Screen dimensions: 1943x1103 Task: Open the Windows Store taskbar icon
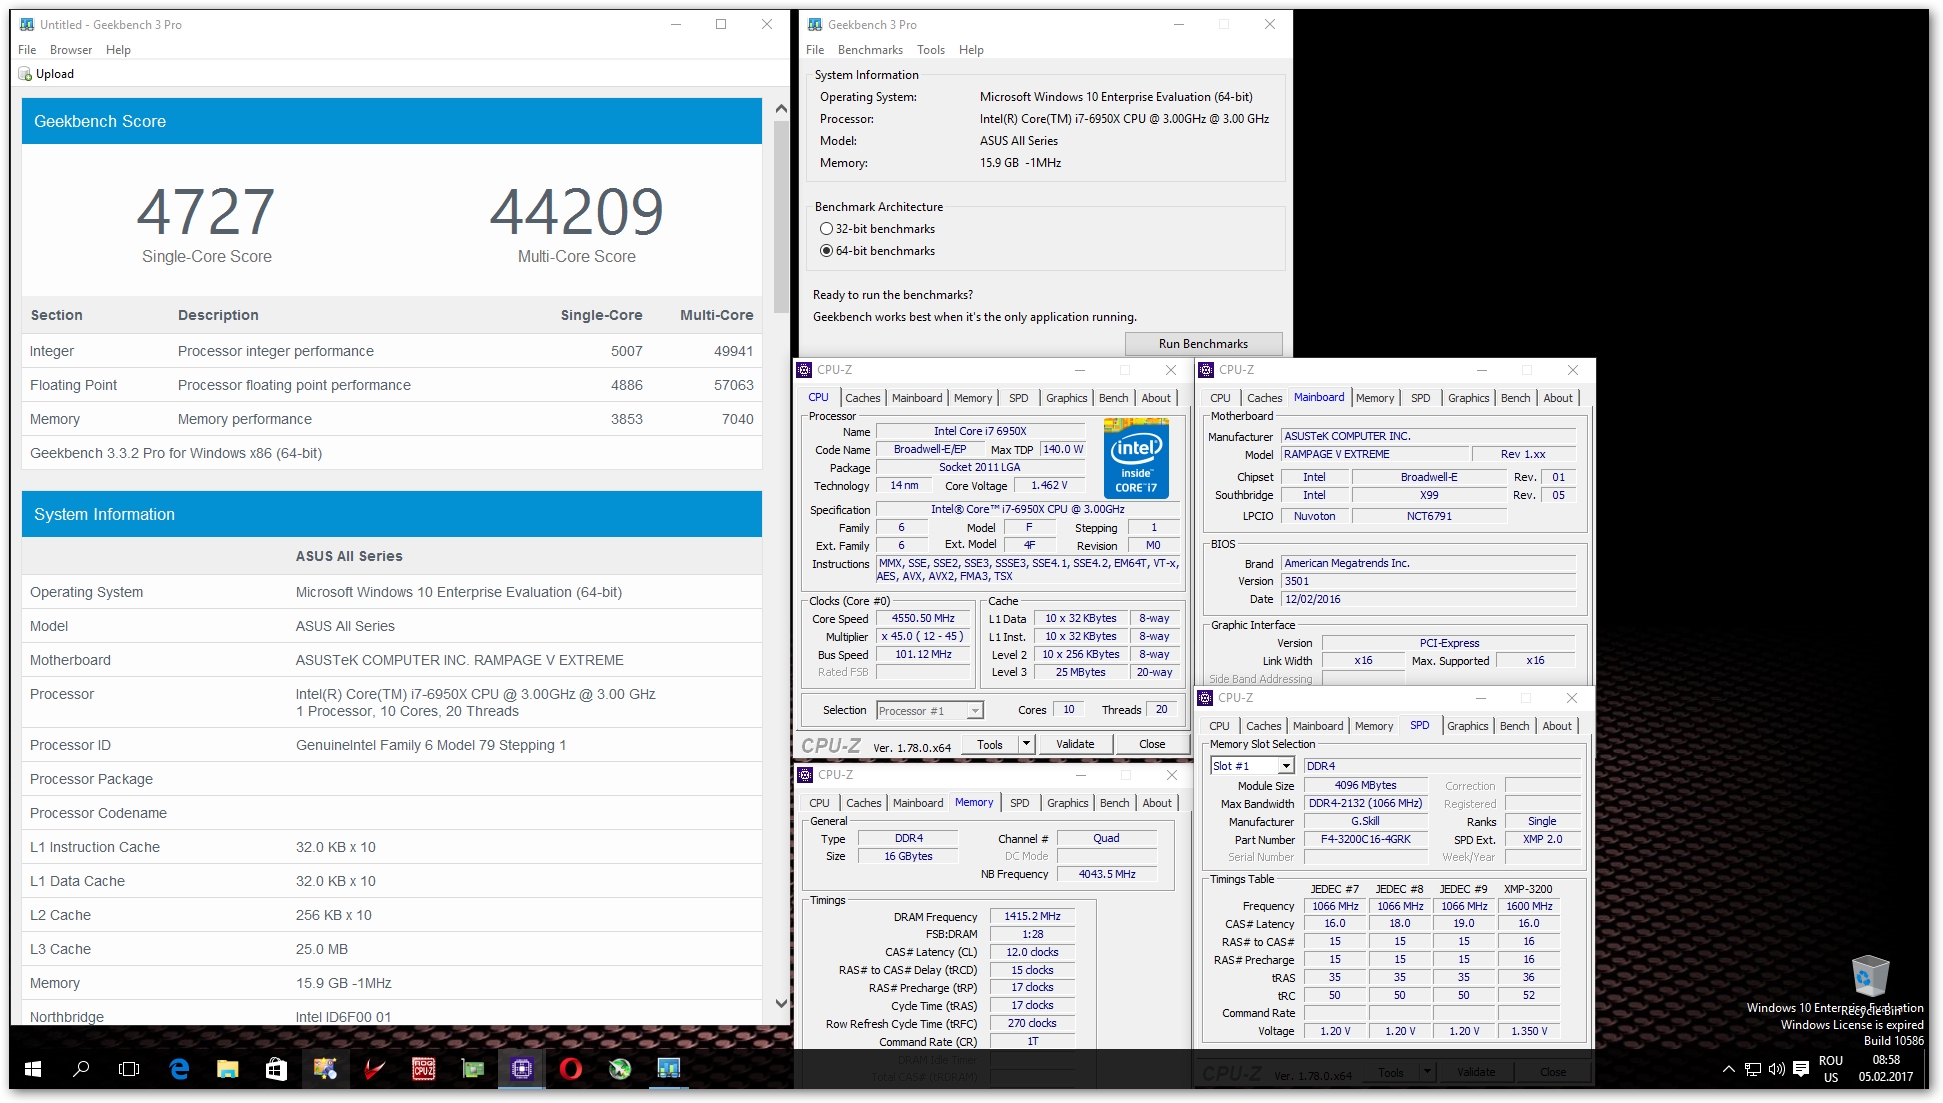point(277,1069)
